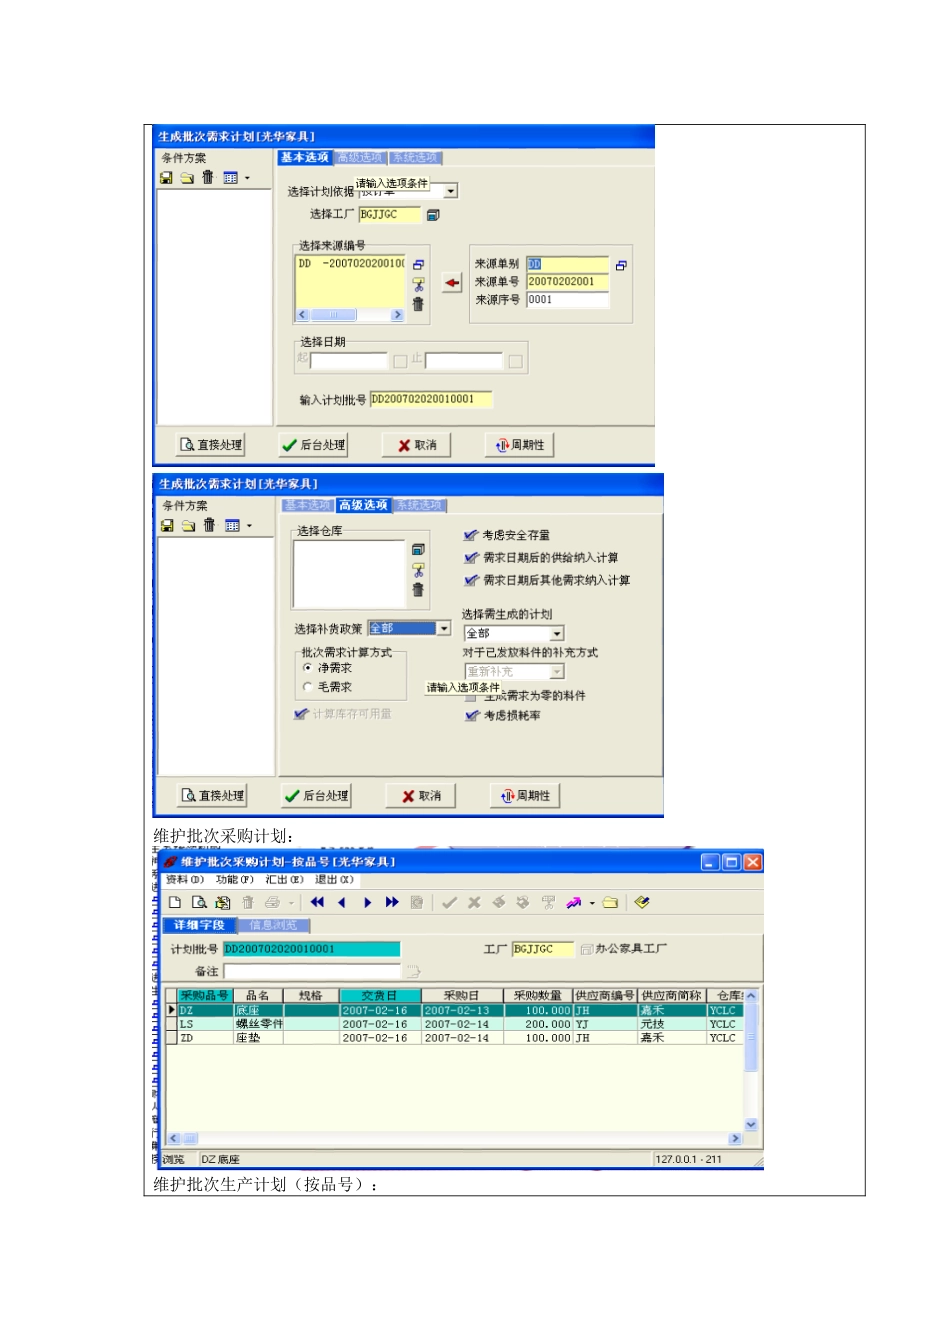Open the folder icon under 条件方案 in the first dialog

tap(187, 178)
